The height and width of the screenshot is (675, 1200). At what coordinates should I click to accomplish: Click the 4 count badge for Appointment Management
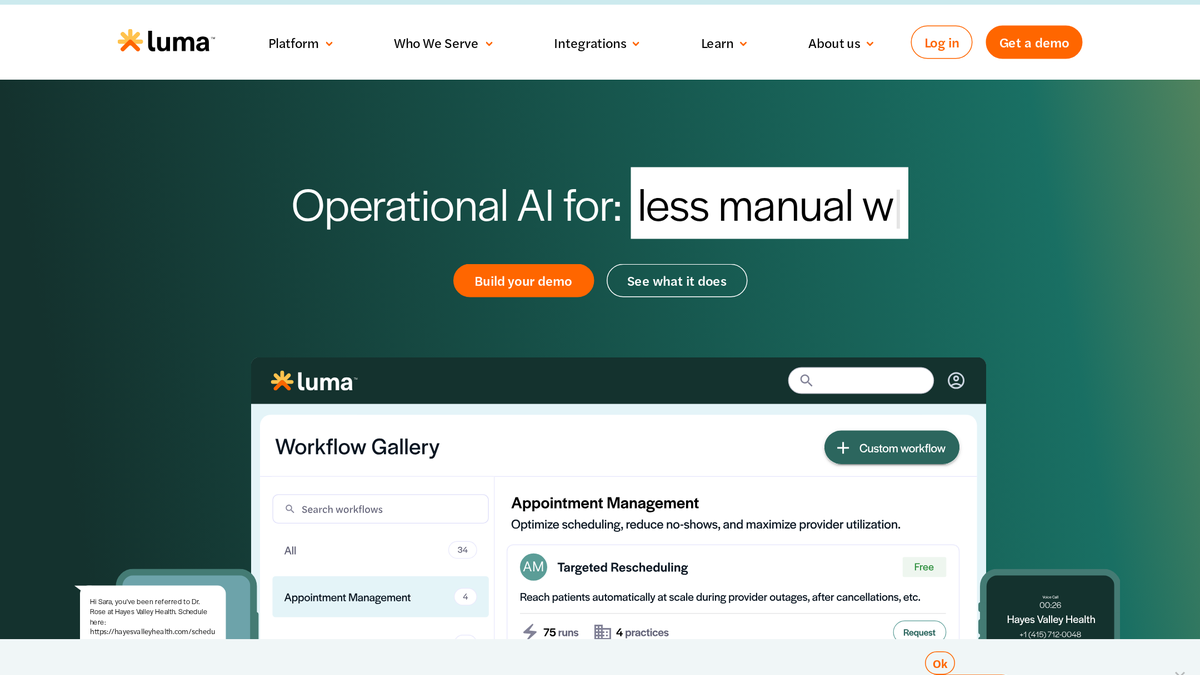coord(465,597)
